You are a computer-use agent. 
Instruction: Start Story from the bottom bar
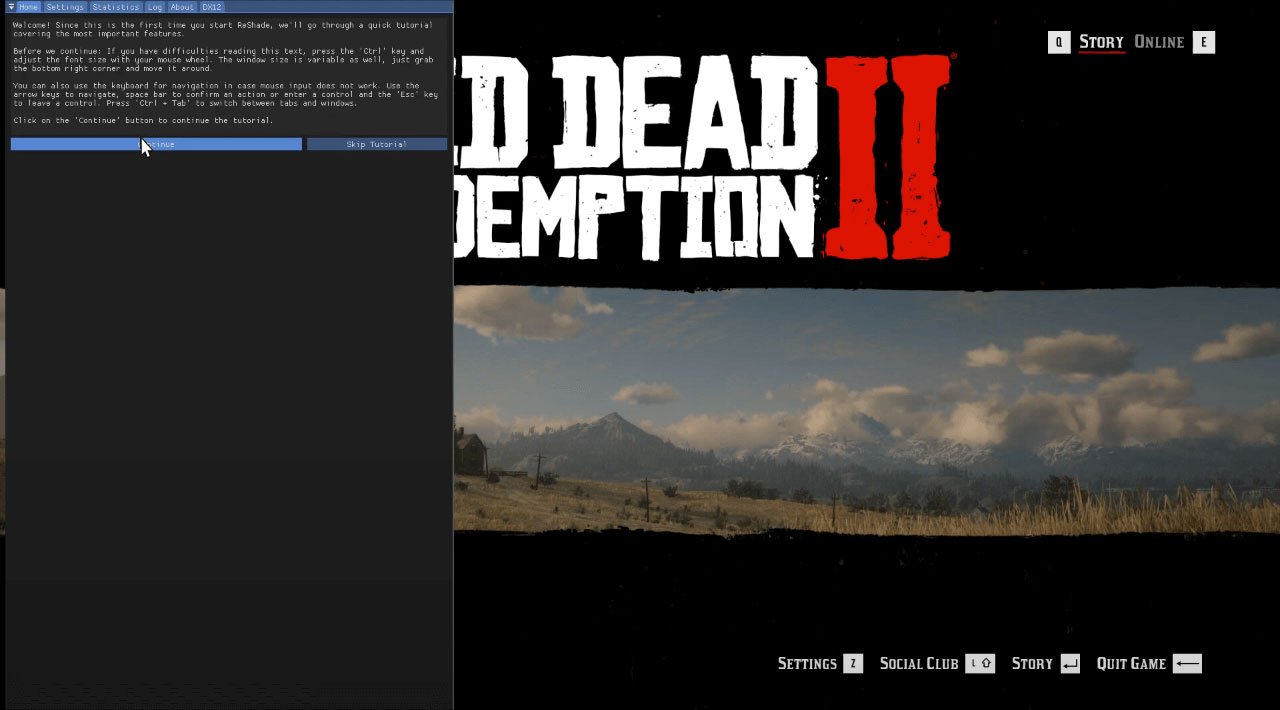(1032, 664)
